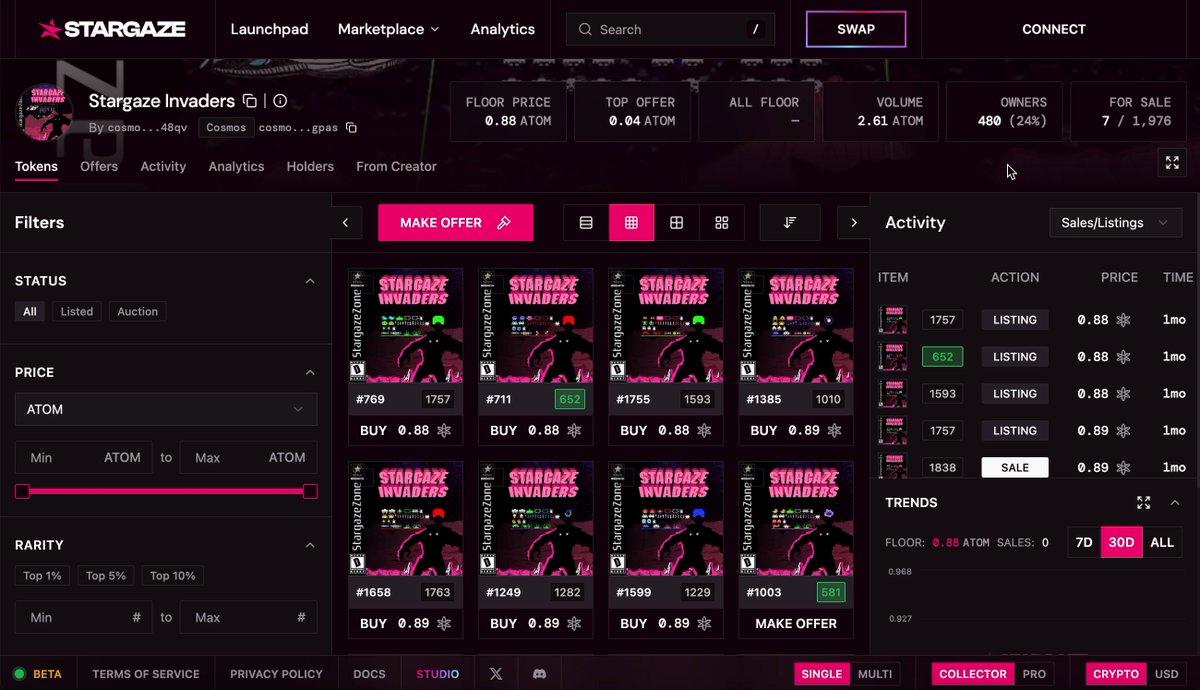Collapse the PRICE filter section

click(x=310, y=372)
